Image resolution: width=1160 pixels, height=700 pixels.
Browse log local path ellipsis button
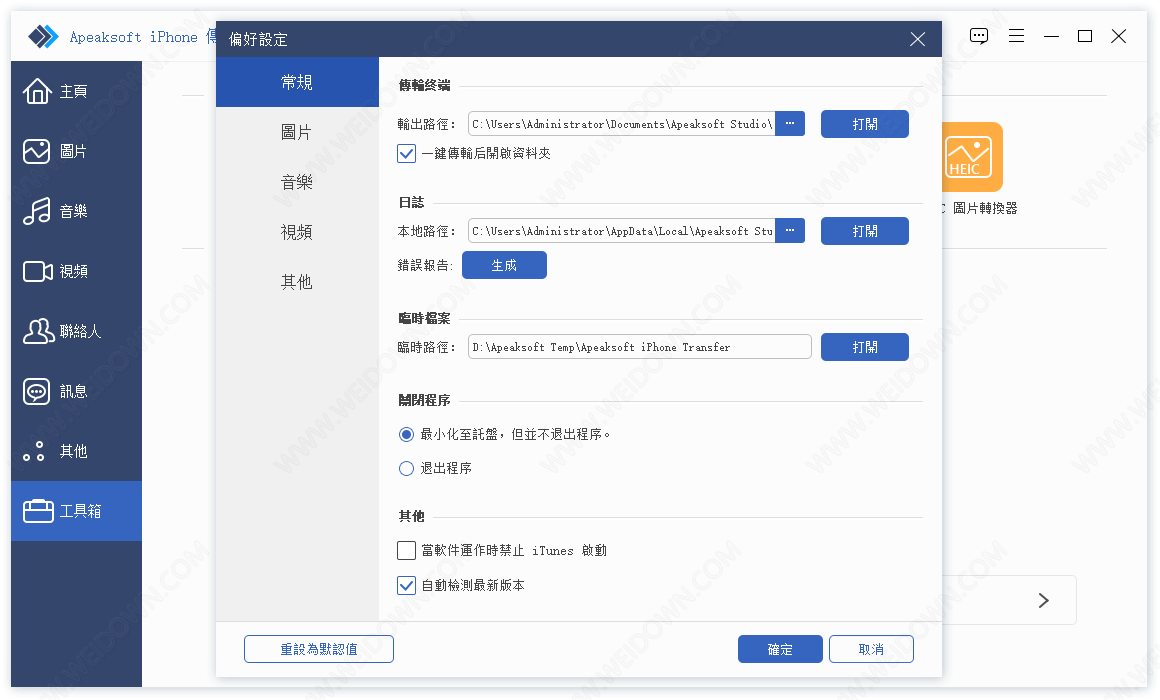tap(790, 231)
